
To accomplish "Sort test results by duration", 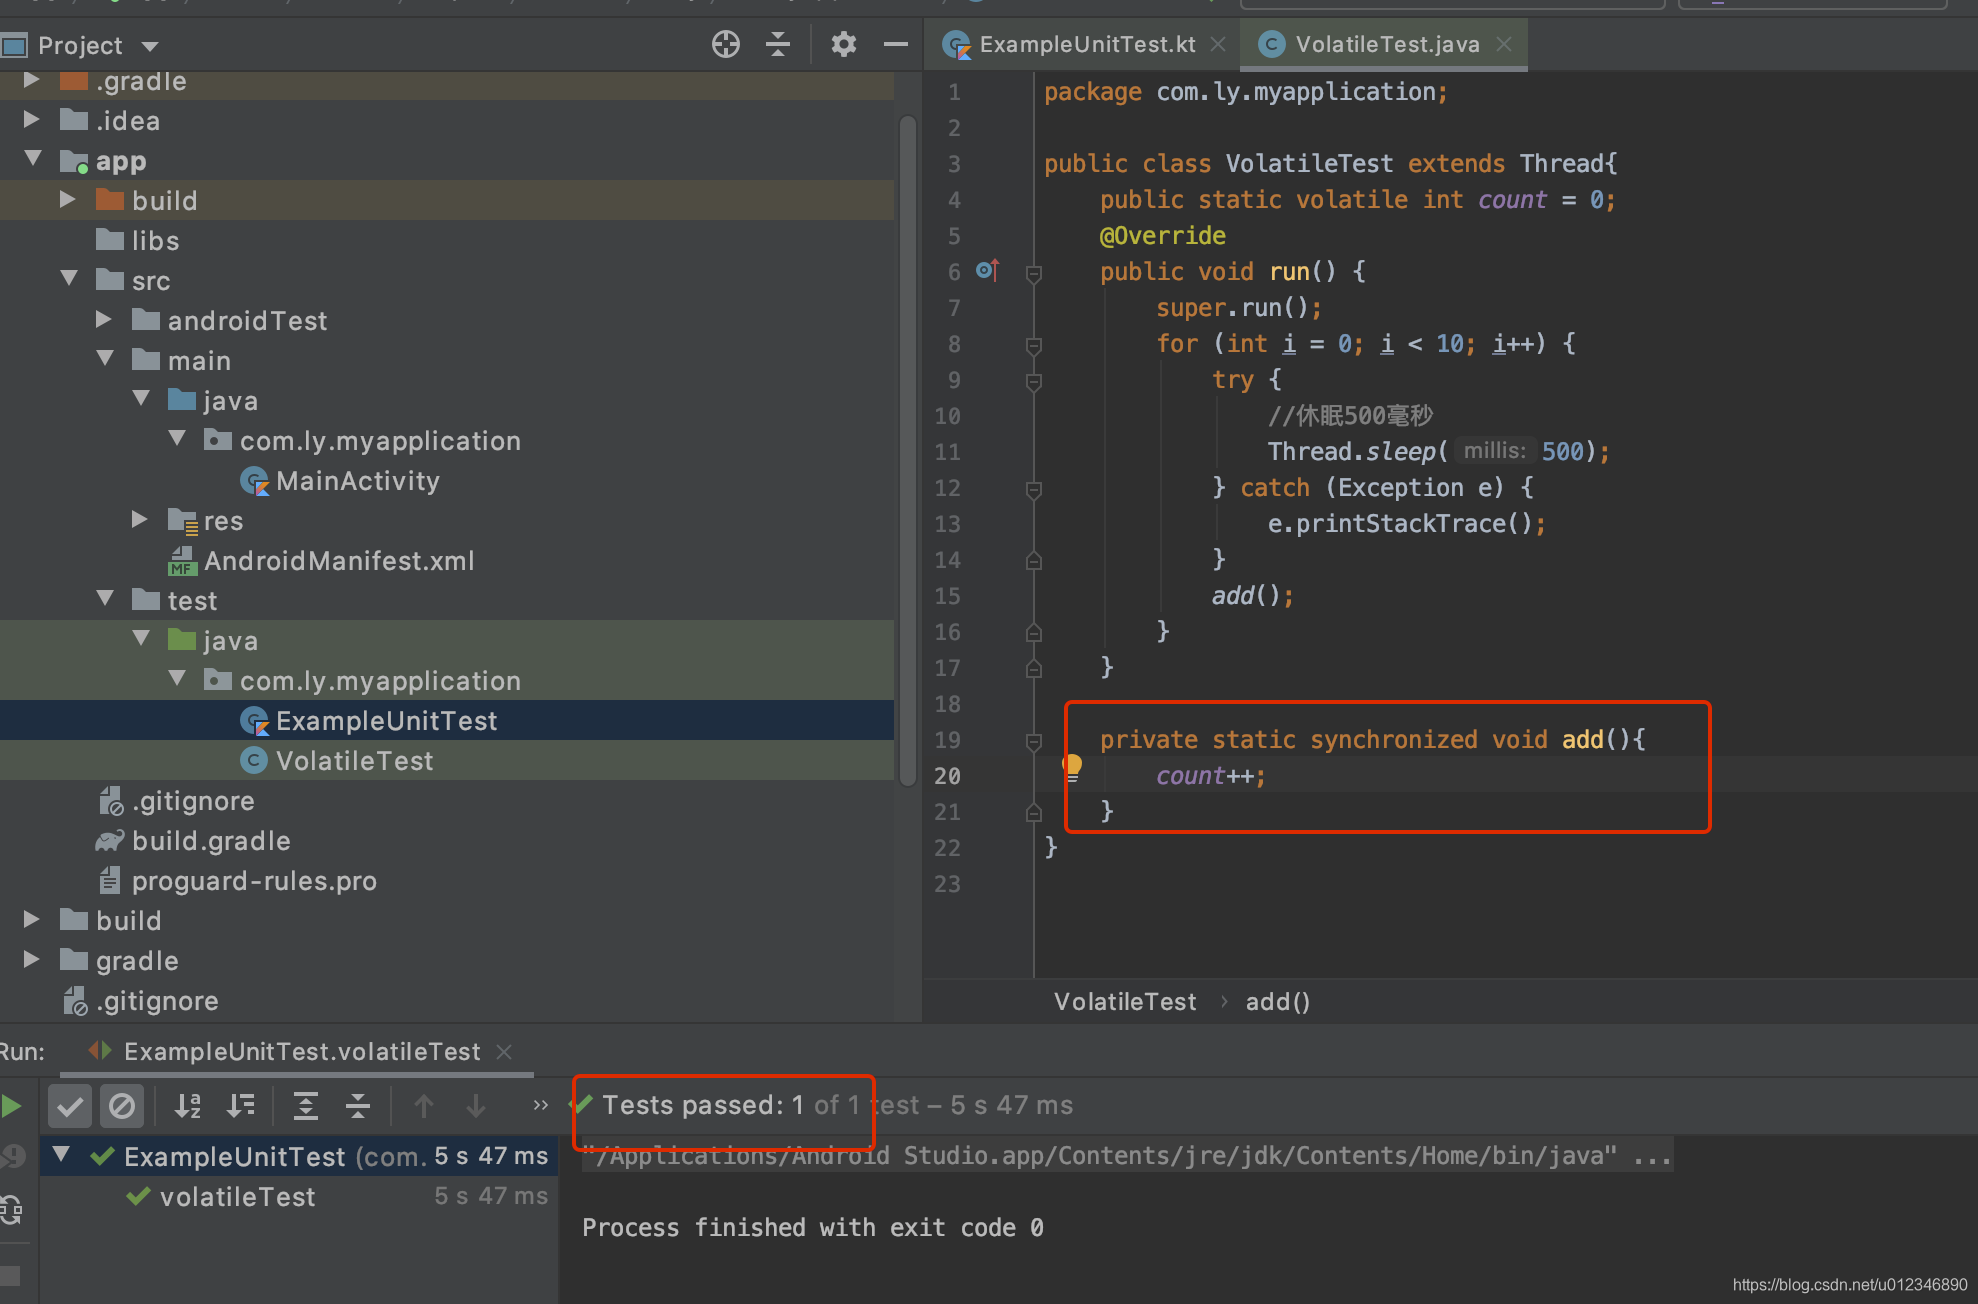I will pos(240,1106).
